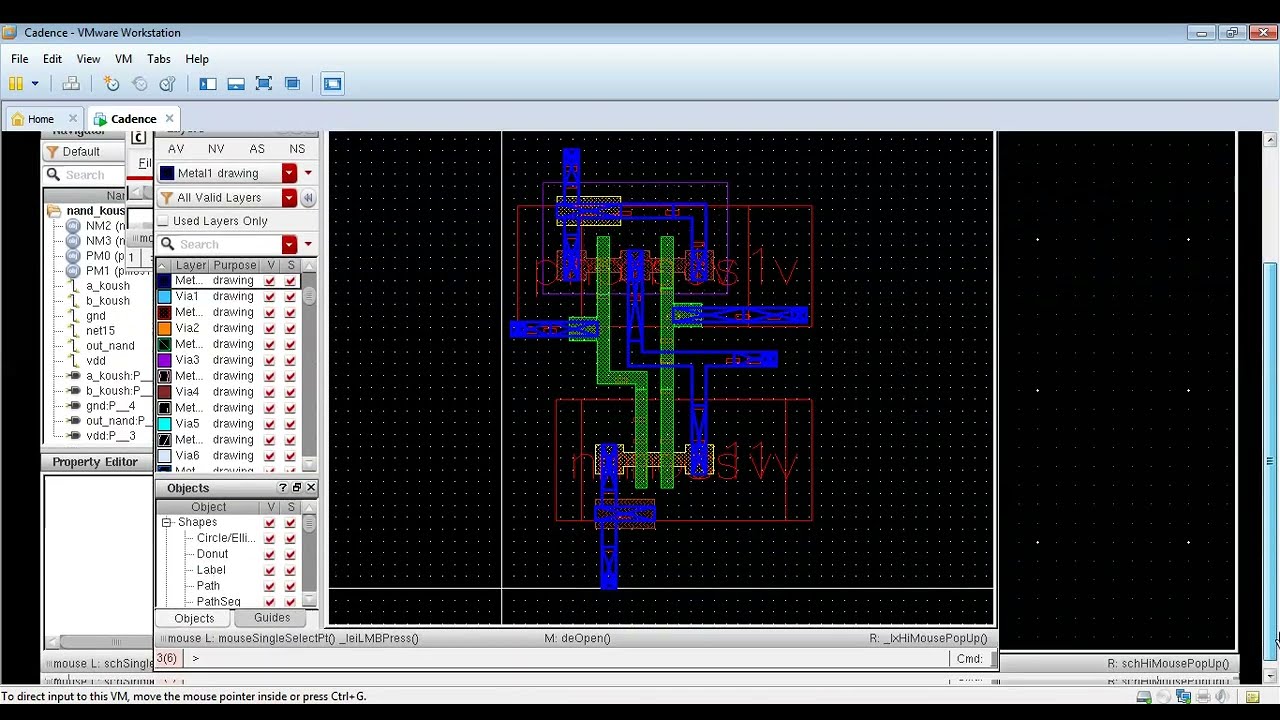Image resolution: width=1280 pixels, height=720 pixels.
Task: Toggle selectable checkbox for Label objects
Action: pos(291,570)
